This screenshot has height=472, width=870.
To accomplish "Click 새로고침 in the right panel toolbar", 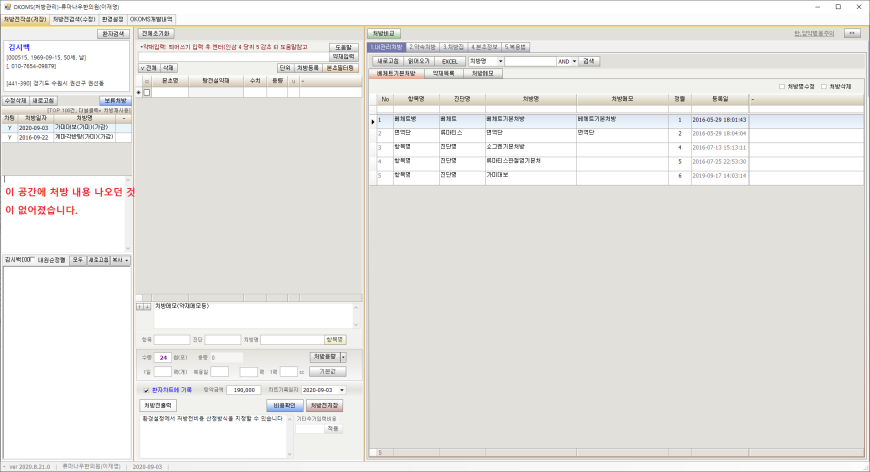I will point(387,61).
